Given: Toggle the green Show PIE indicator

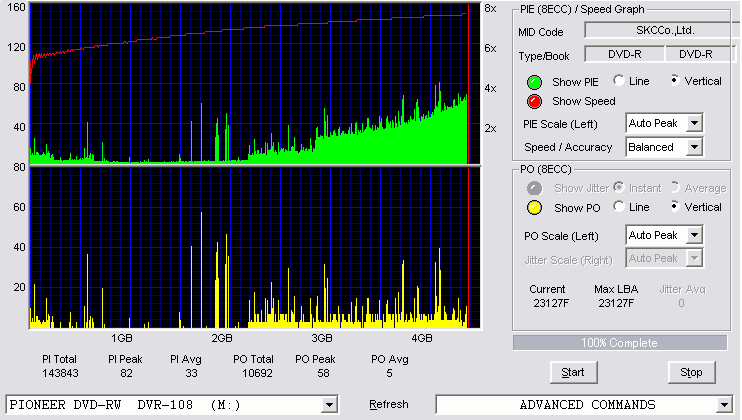Looking at the screenshot, I should tap(534, 82).
